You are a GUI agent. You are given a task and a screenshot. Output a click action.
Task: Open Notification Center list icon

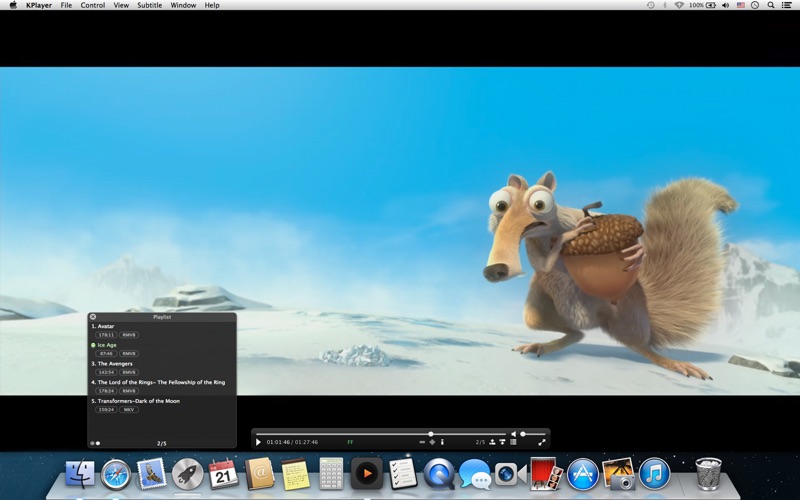(787, 5)
